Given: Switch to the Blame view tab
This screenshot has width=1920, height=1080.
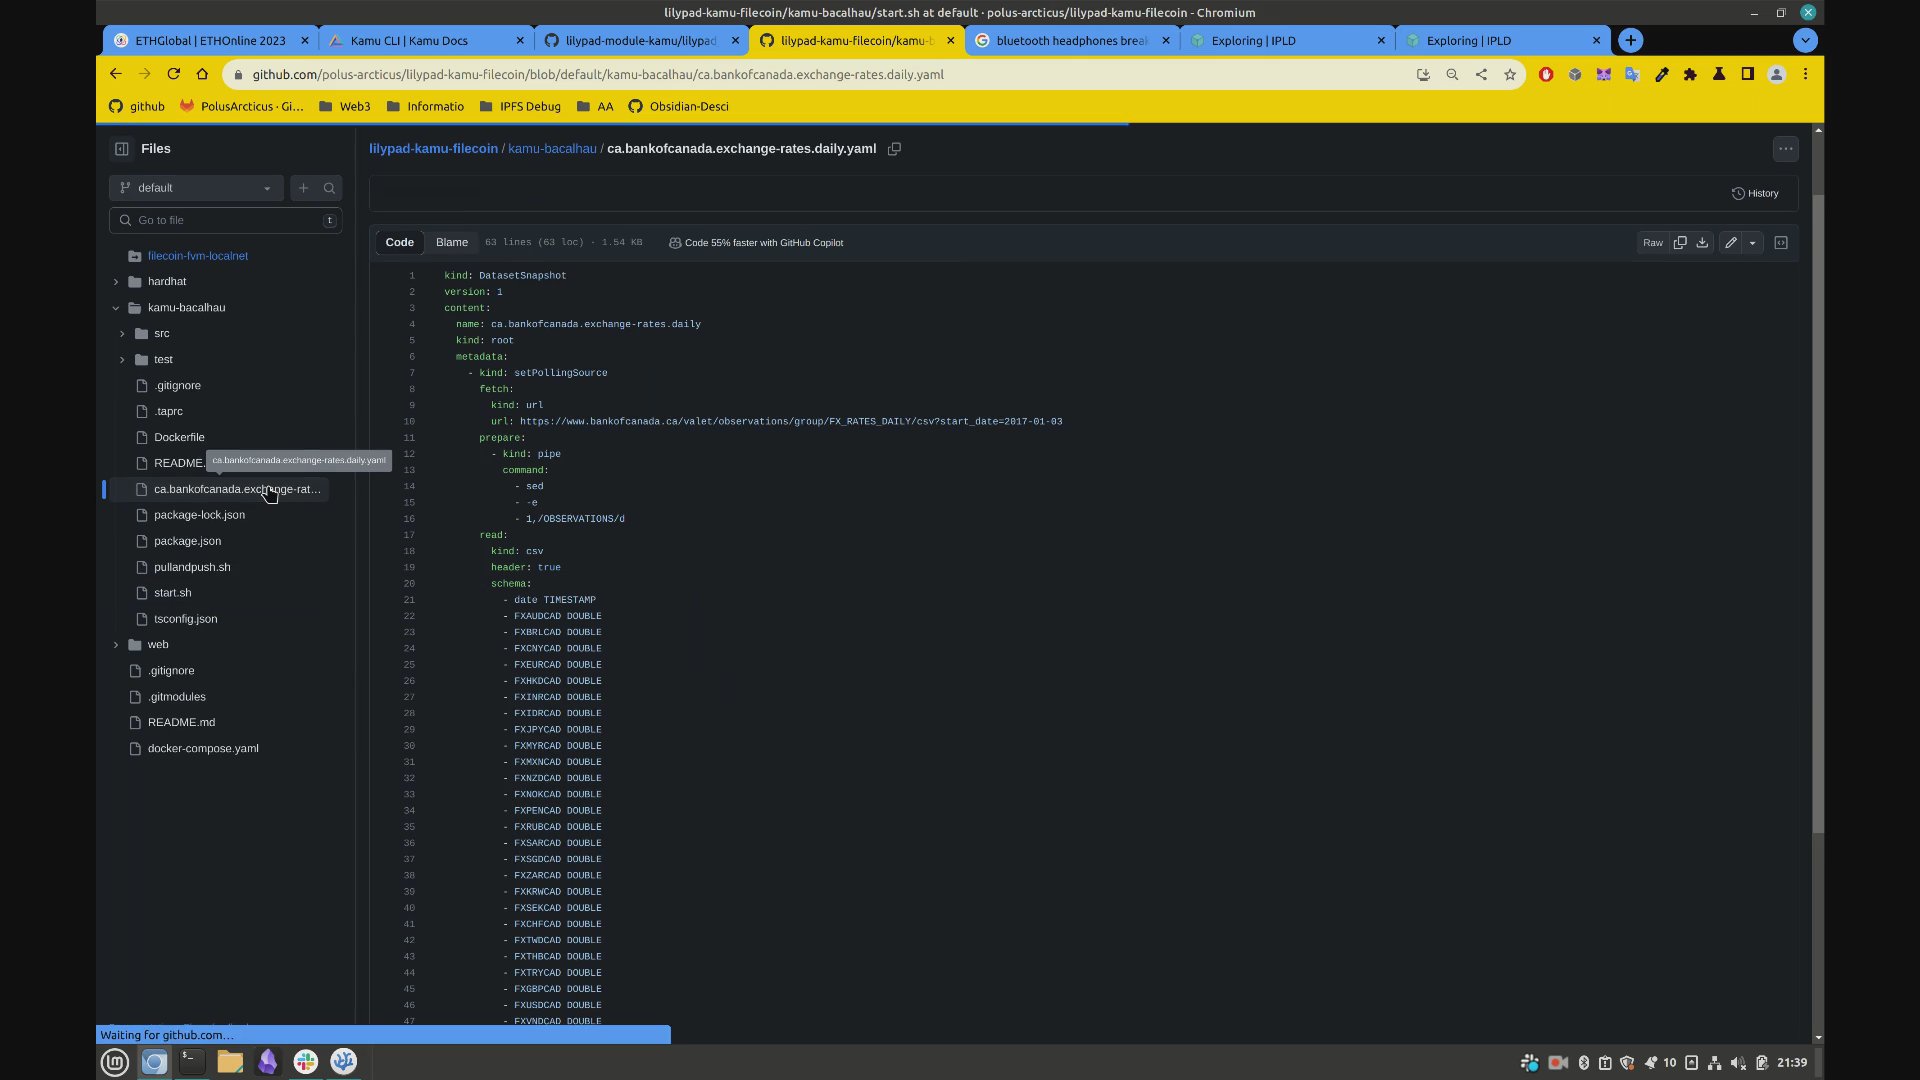Looking at the screenshot, I should (451, 243).
